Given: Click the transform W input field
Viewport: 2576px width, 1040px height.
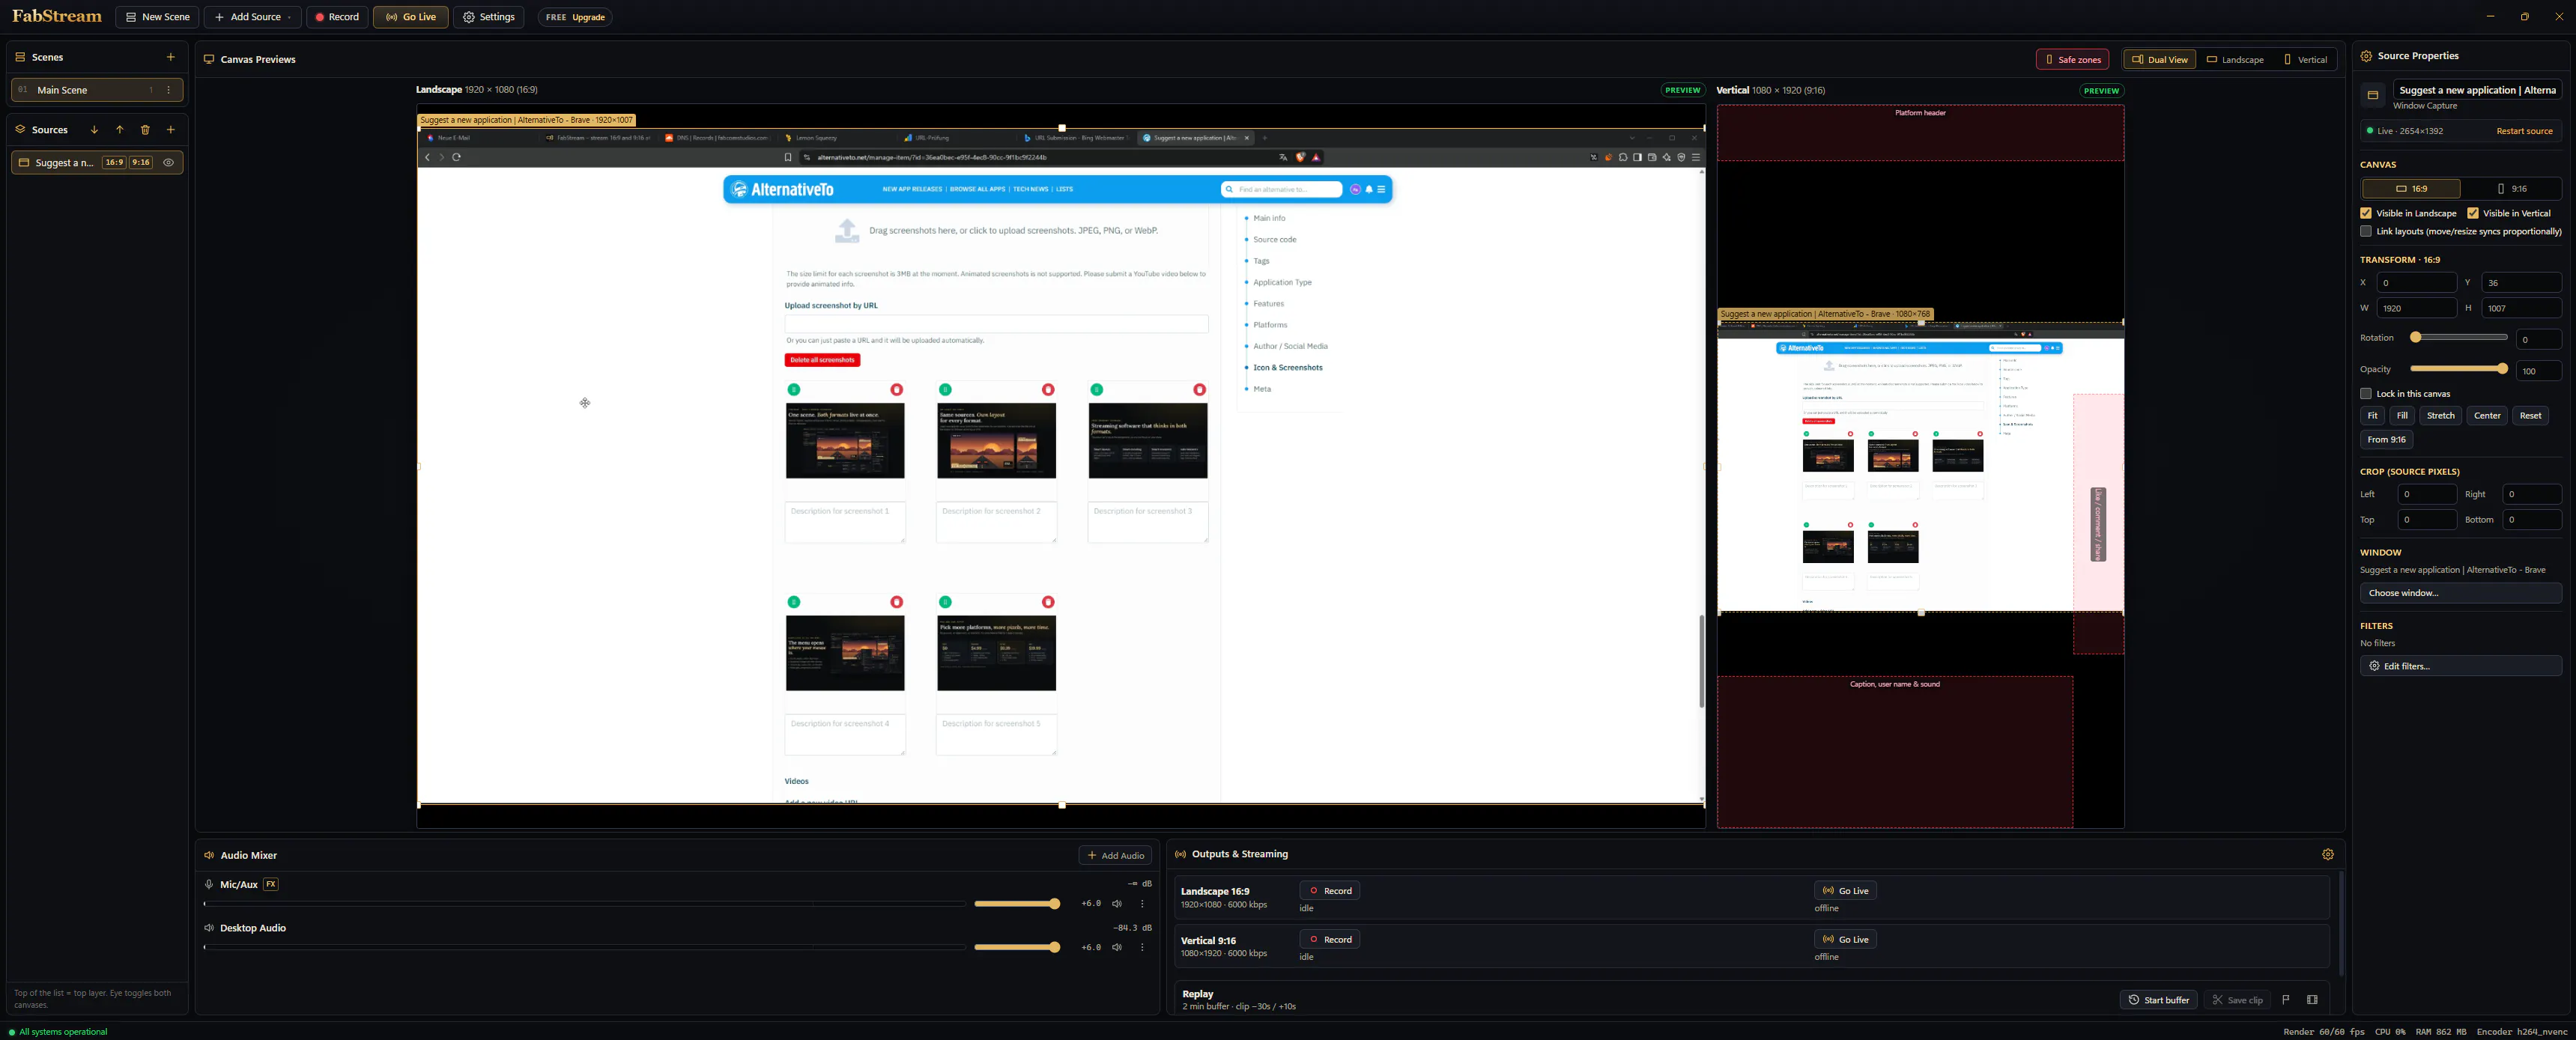Looking at the screenshot, I should pyautogui.click(x=2416, y=308).
